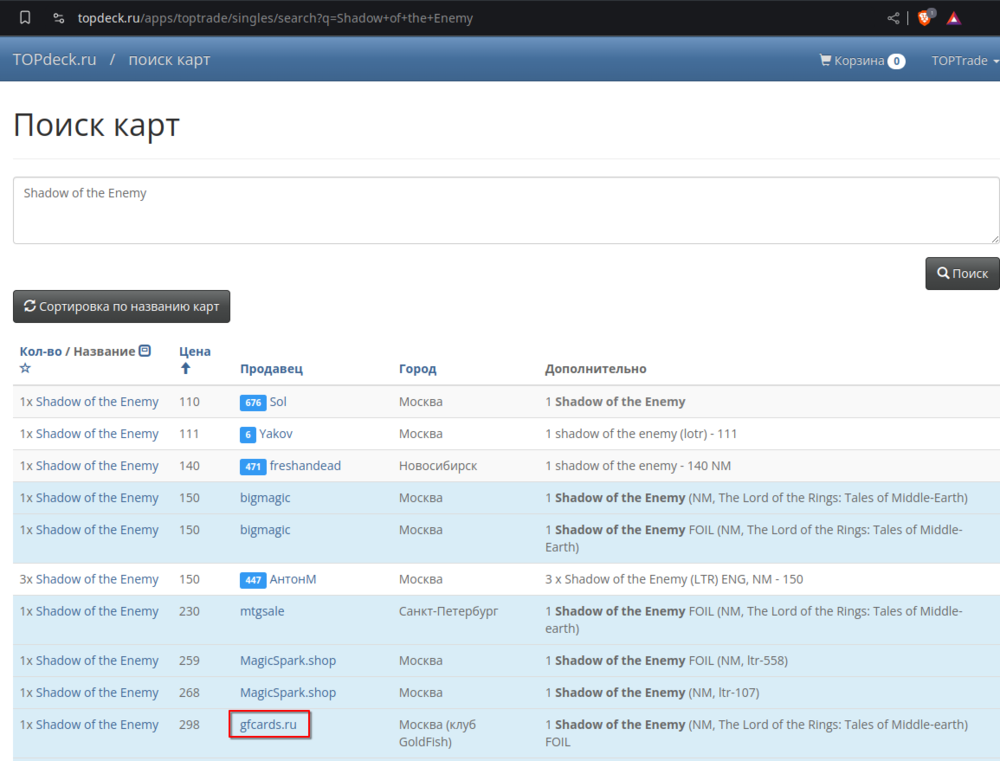Click into the card search text area
This screenshot has height=761, width=1000.
point(505,210)
